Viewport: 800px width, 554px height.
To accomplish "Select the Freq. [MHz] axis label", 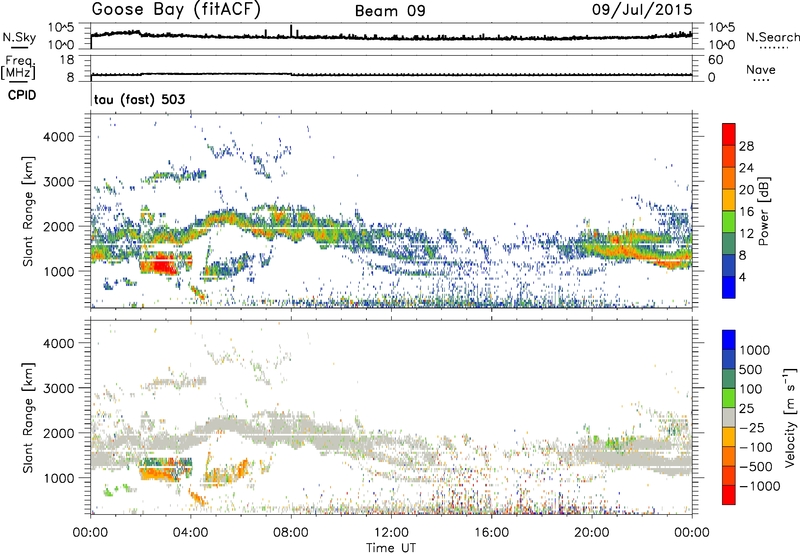I will click(18, 68).
